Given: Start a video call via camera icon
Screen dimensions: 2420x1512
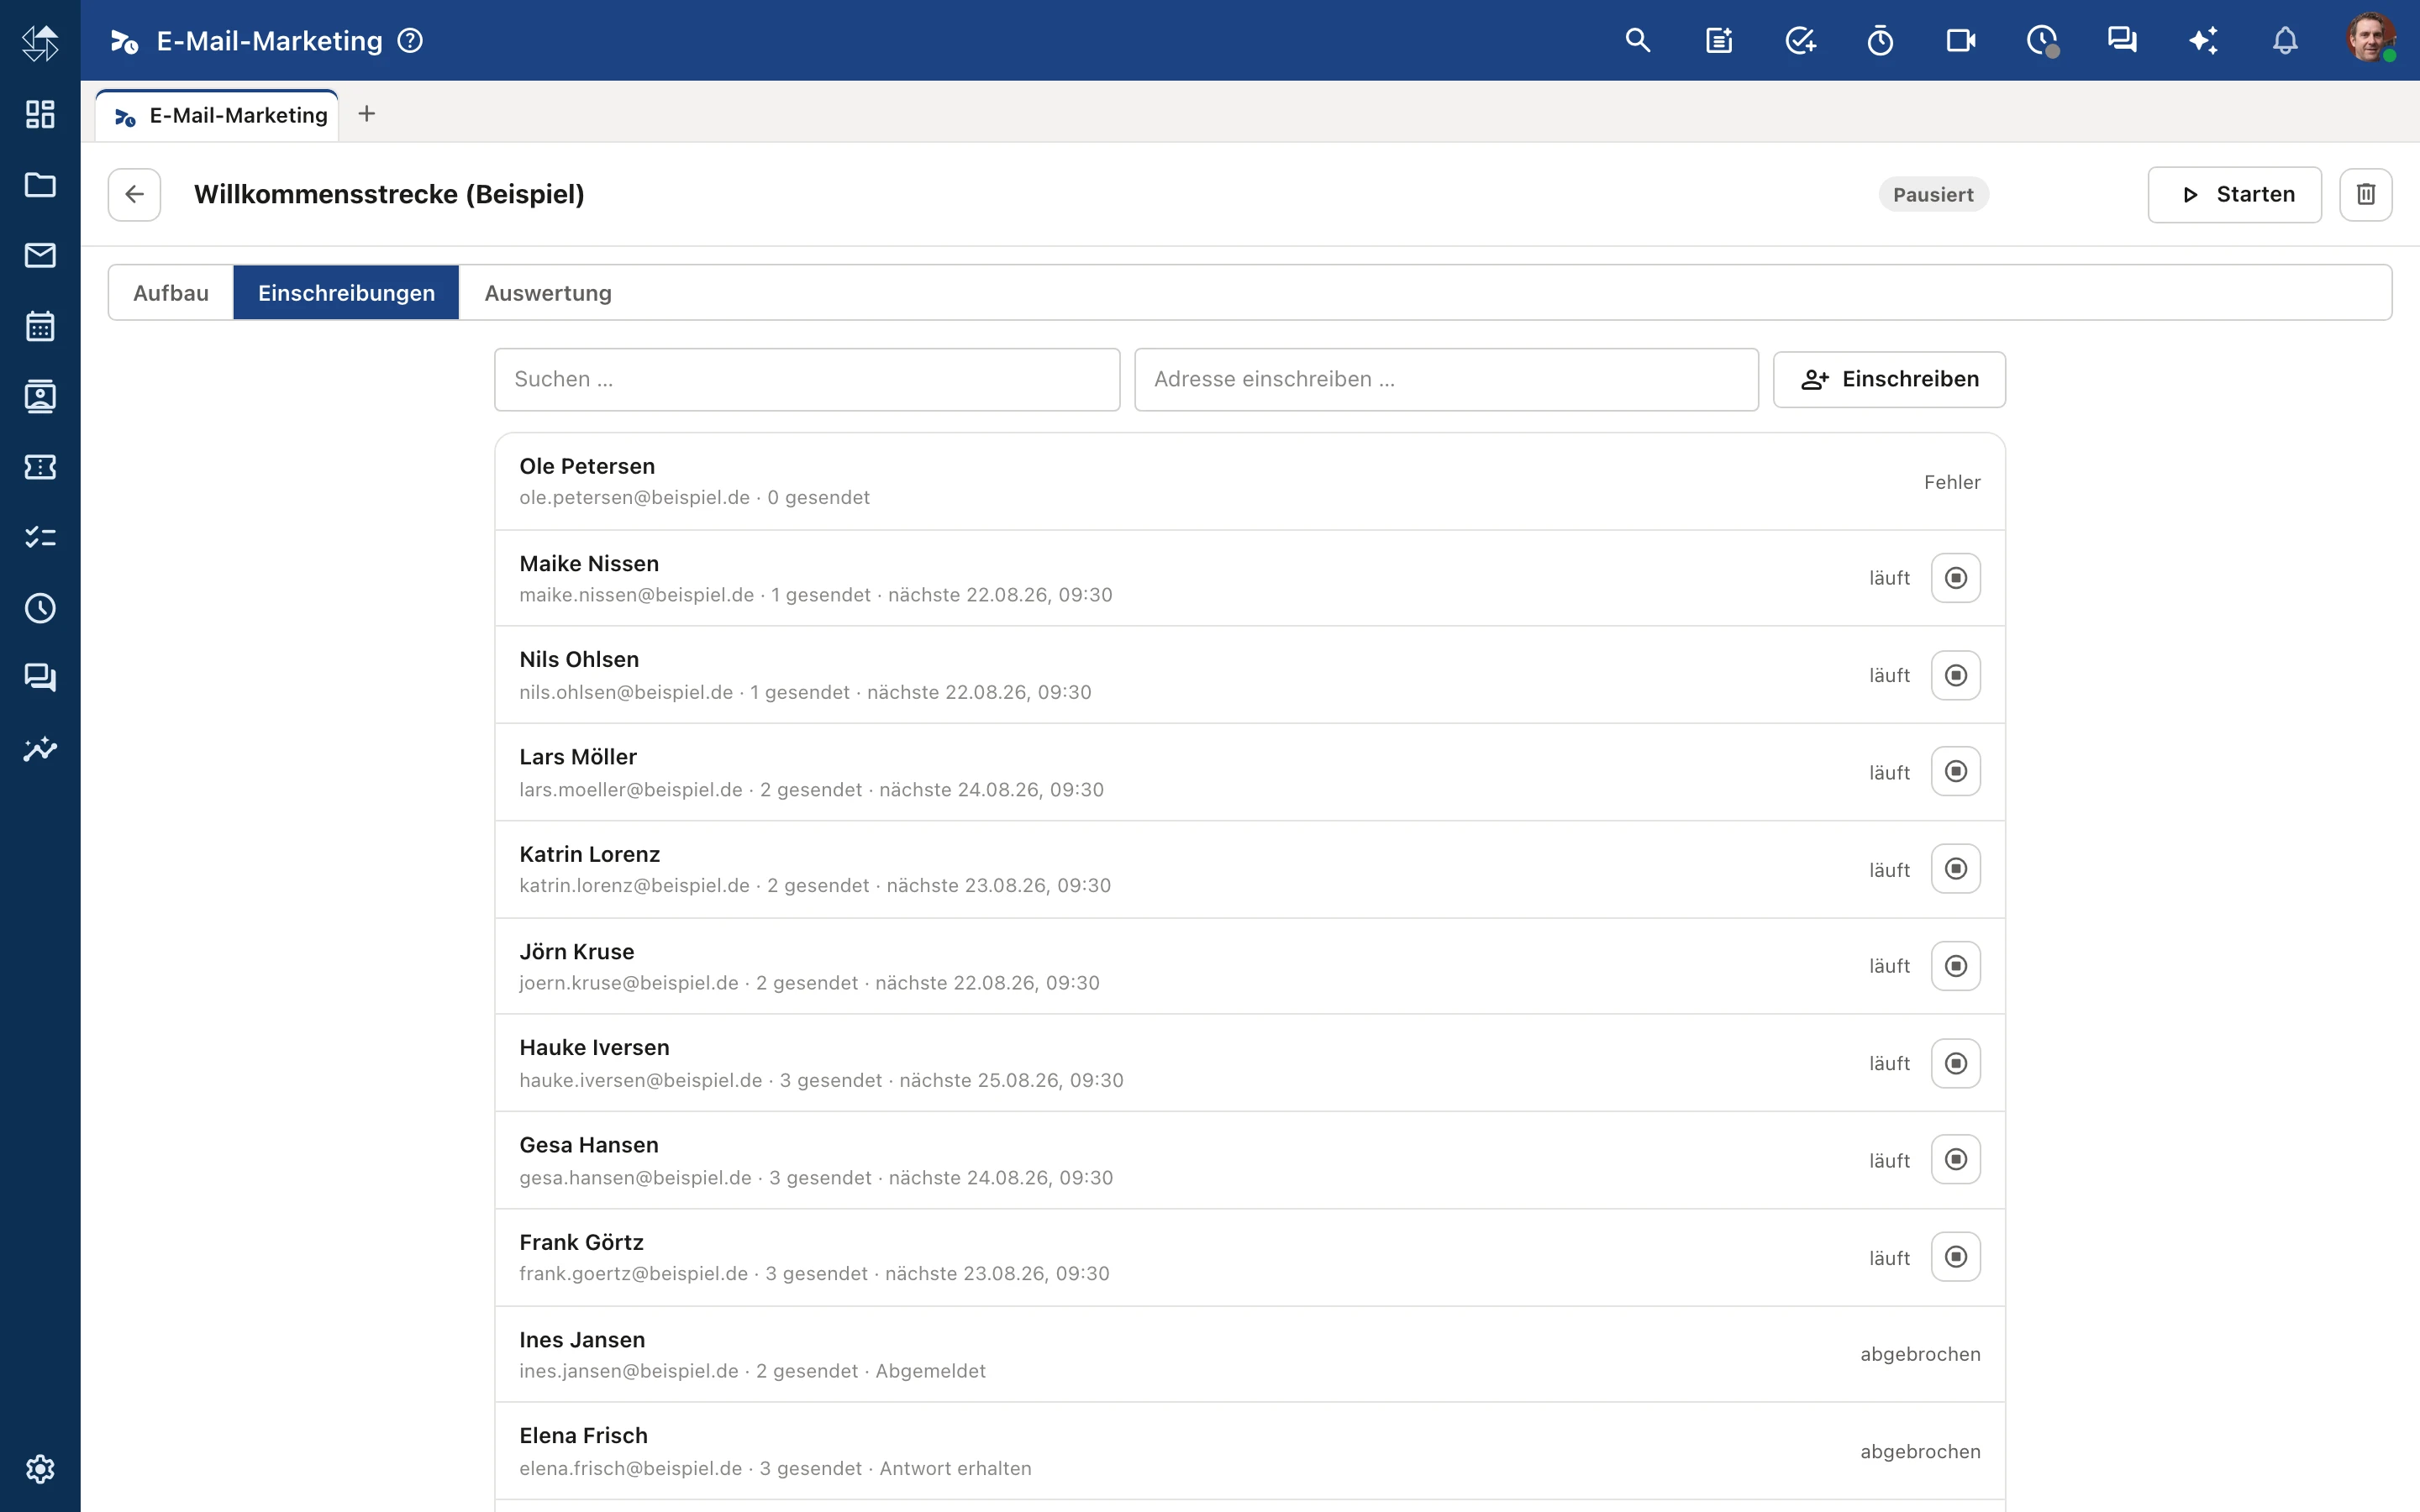Looking at the screenshot, I should click(x=1961, y=40).
